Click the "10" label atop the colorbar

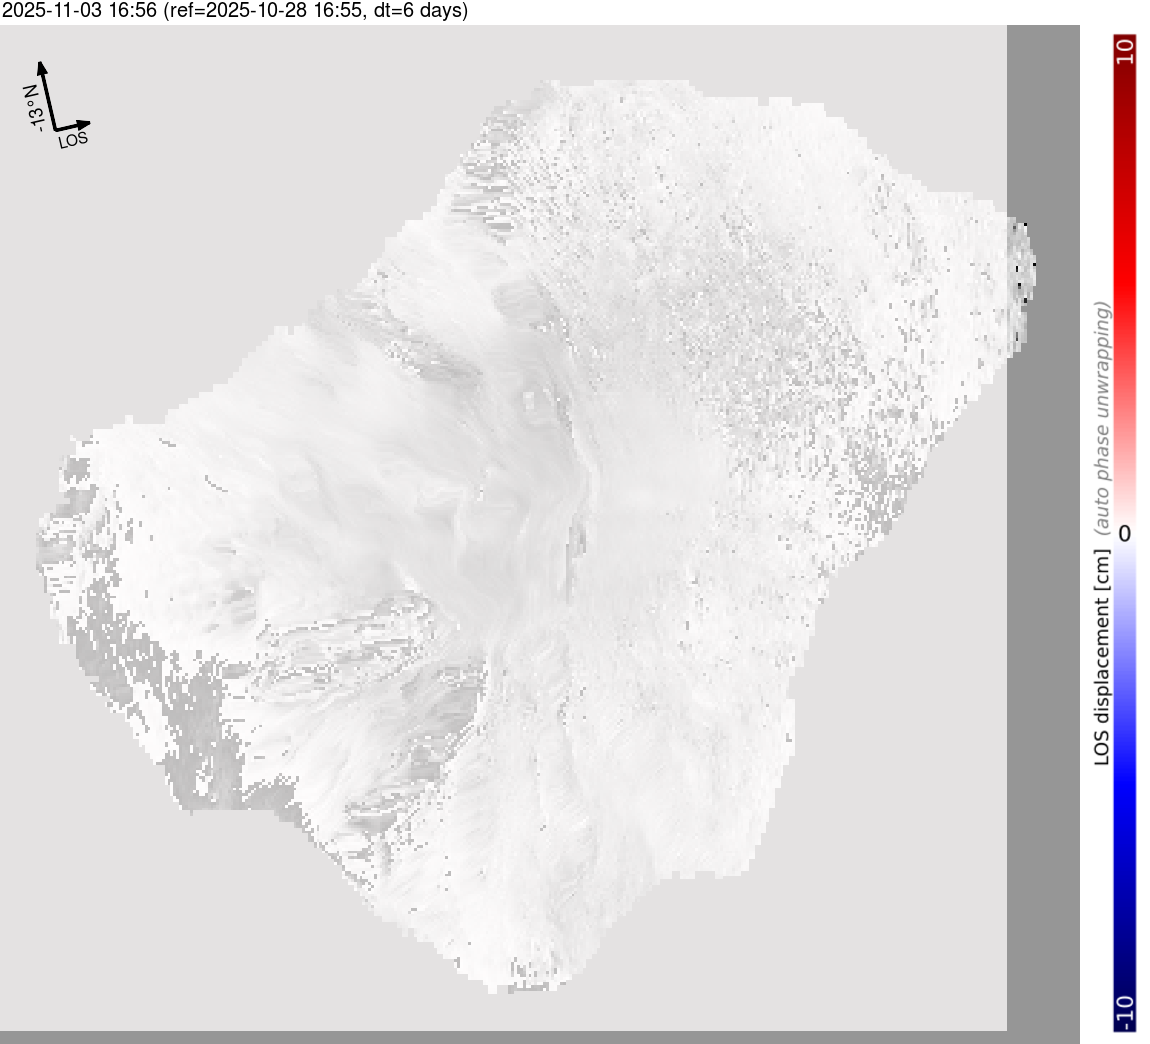(1124, 51)
